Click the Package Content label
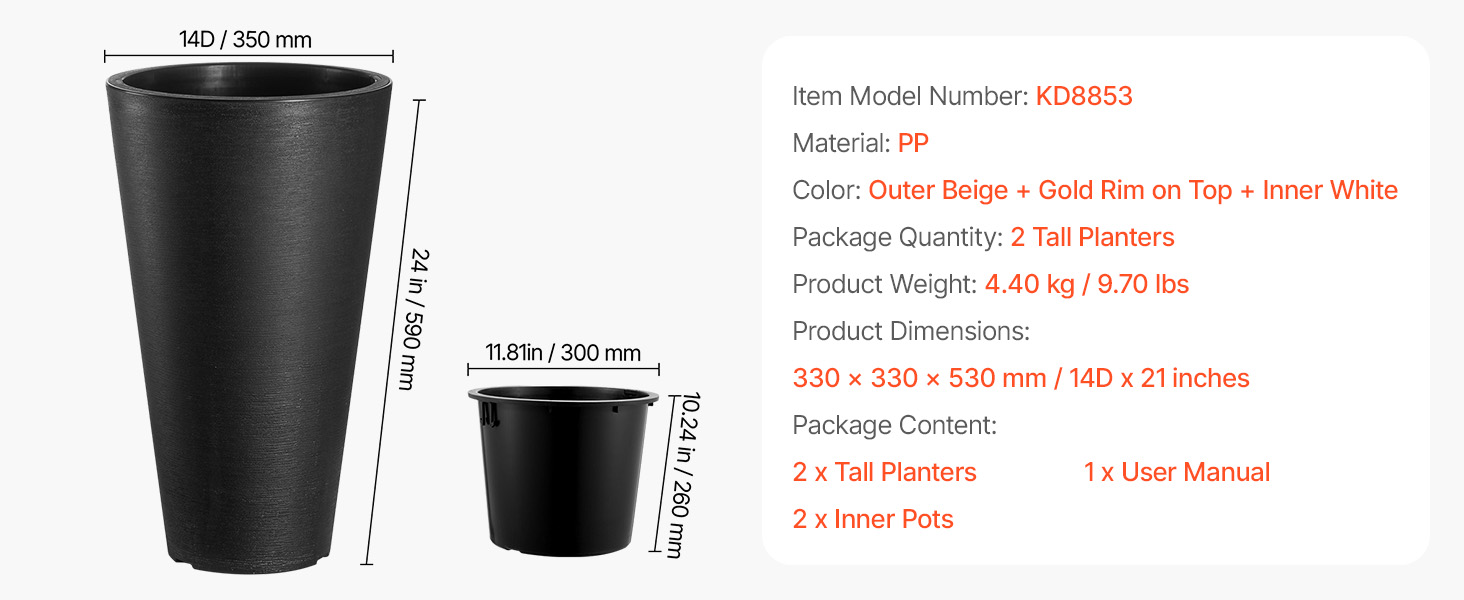 click(895, 425)
